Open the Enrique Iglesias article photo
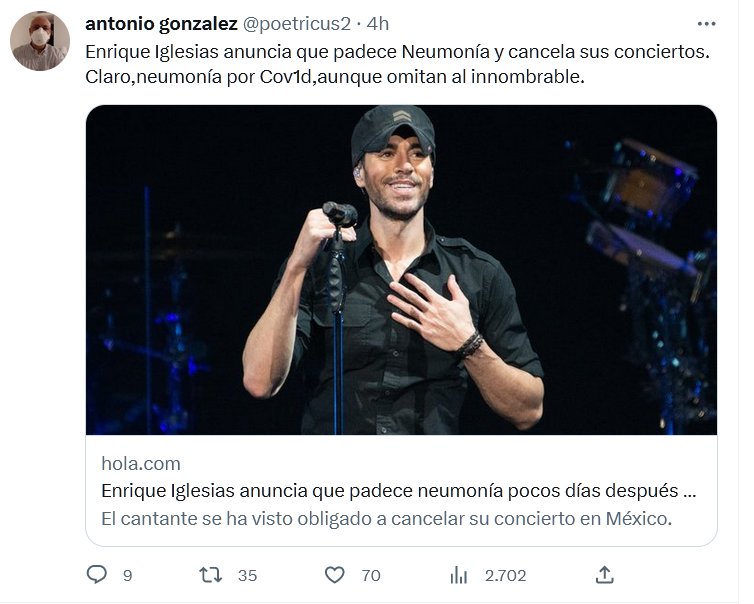The height and width of the screenshot is (604, 754). tap(401, 270)
